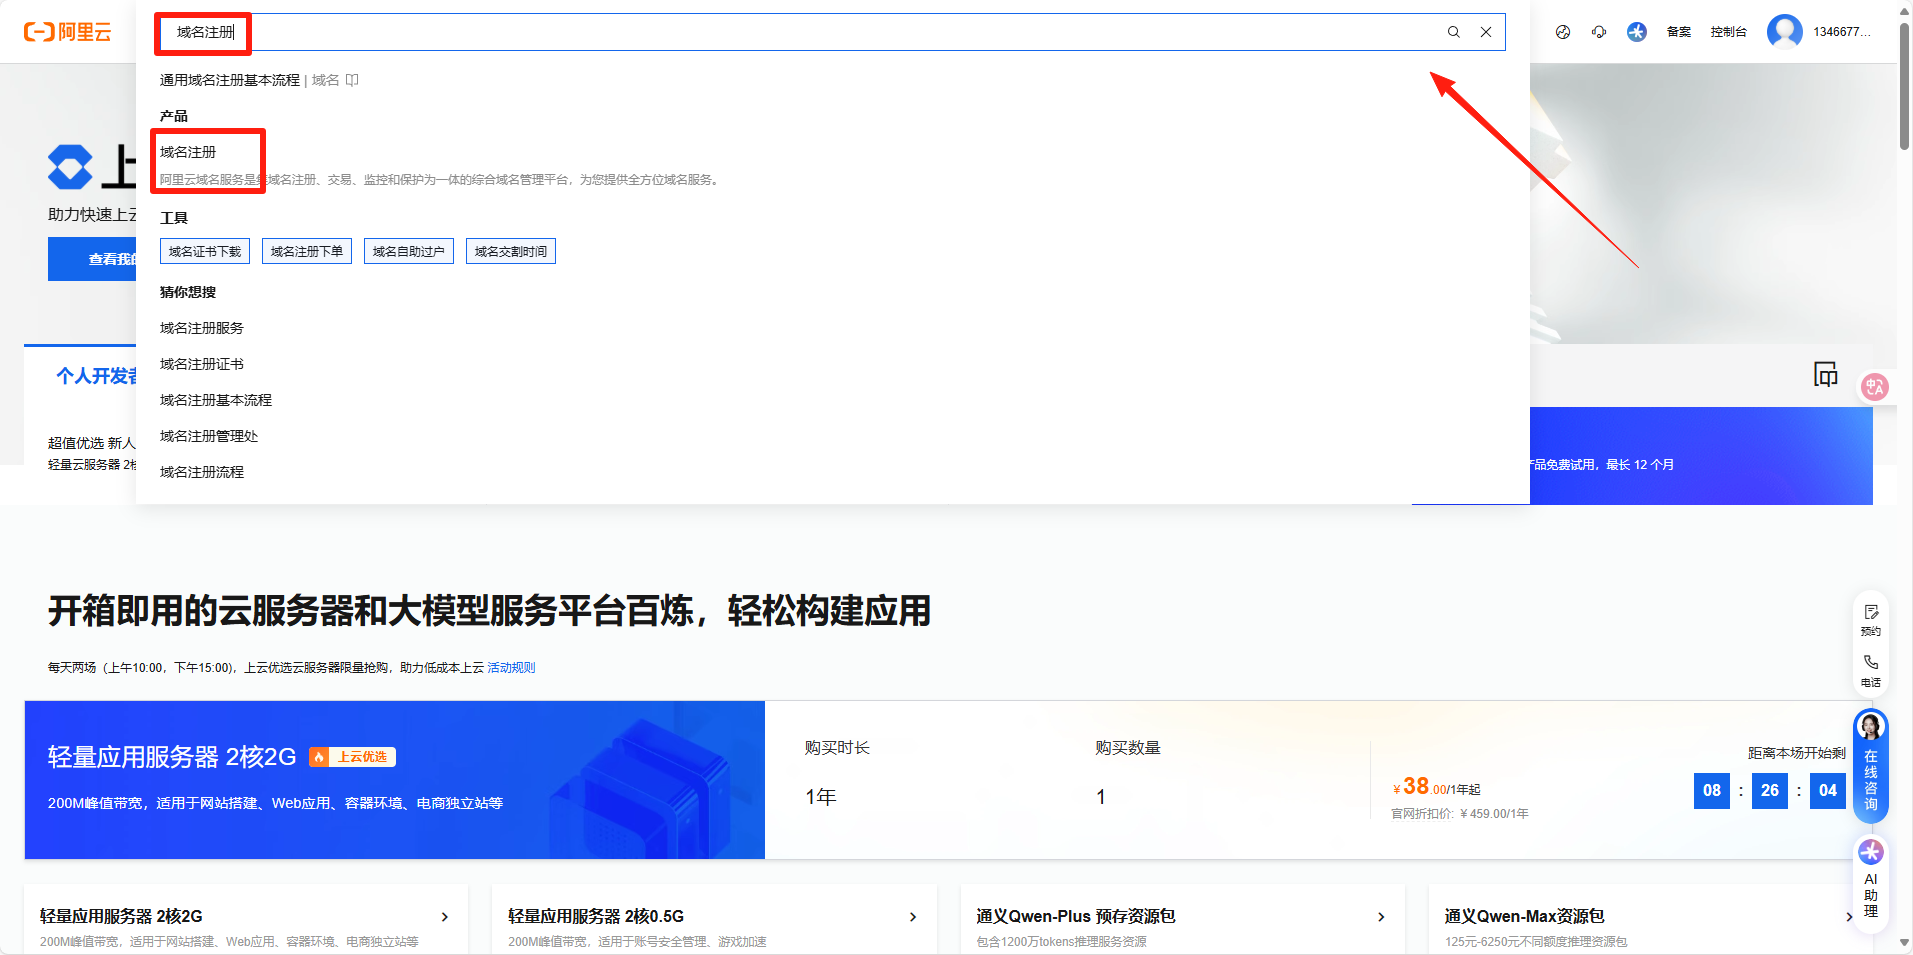The width and height of the screenshot is (1913, 955).
Task: Click the countdown hours box 08
Action: (1712, 790)
